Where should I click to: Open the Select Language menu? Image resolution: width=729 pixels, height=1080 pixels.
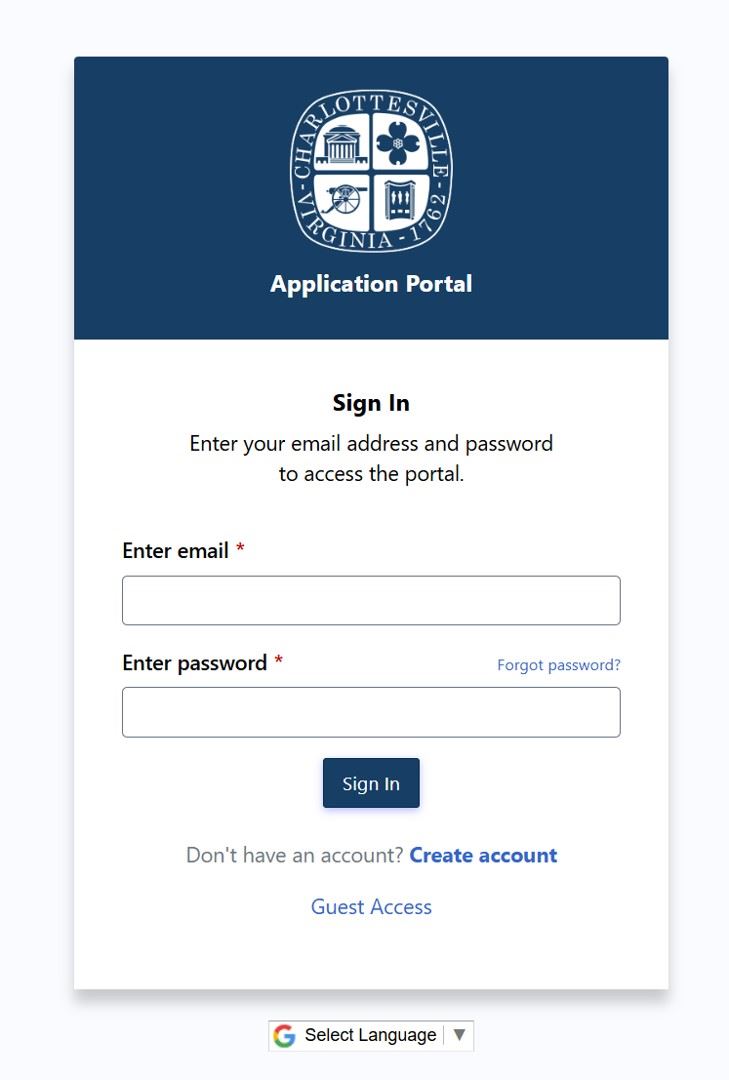(x=370, y=1036)
